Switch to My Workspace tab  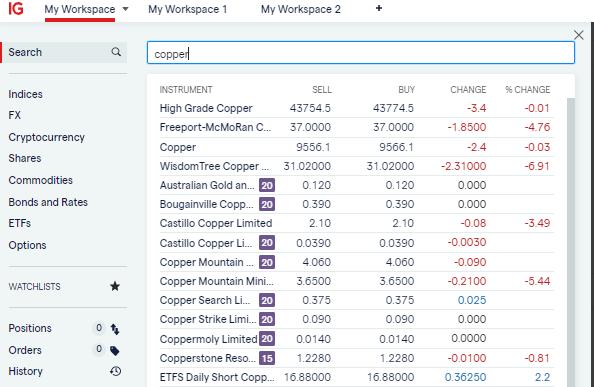point(80,9)
